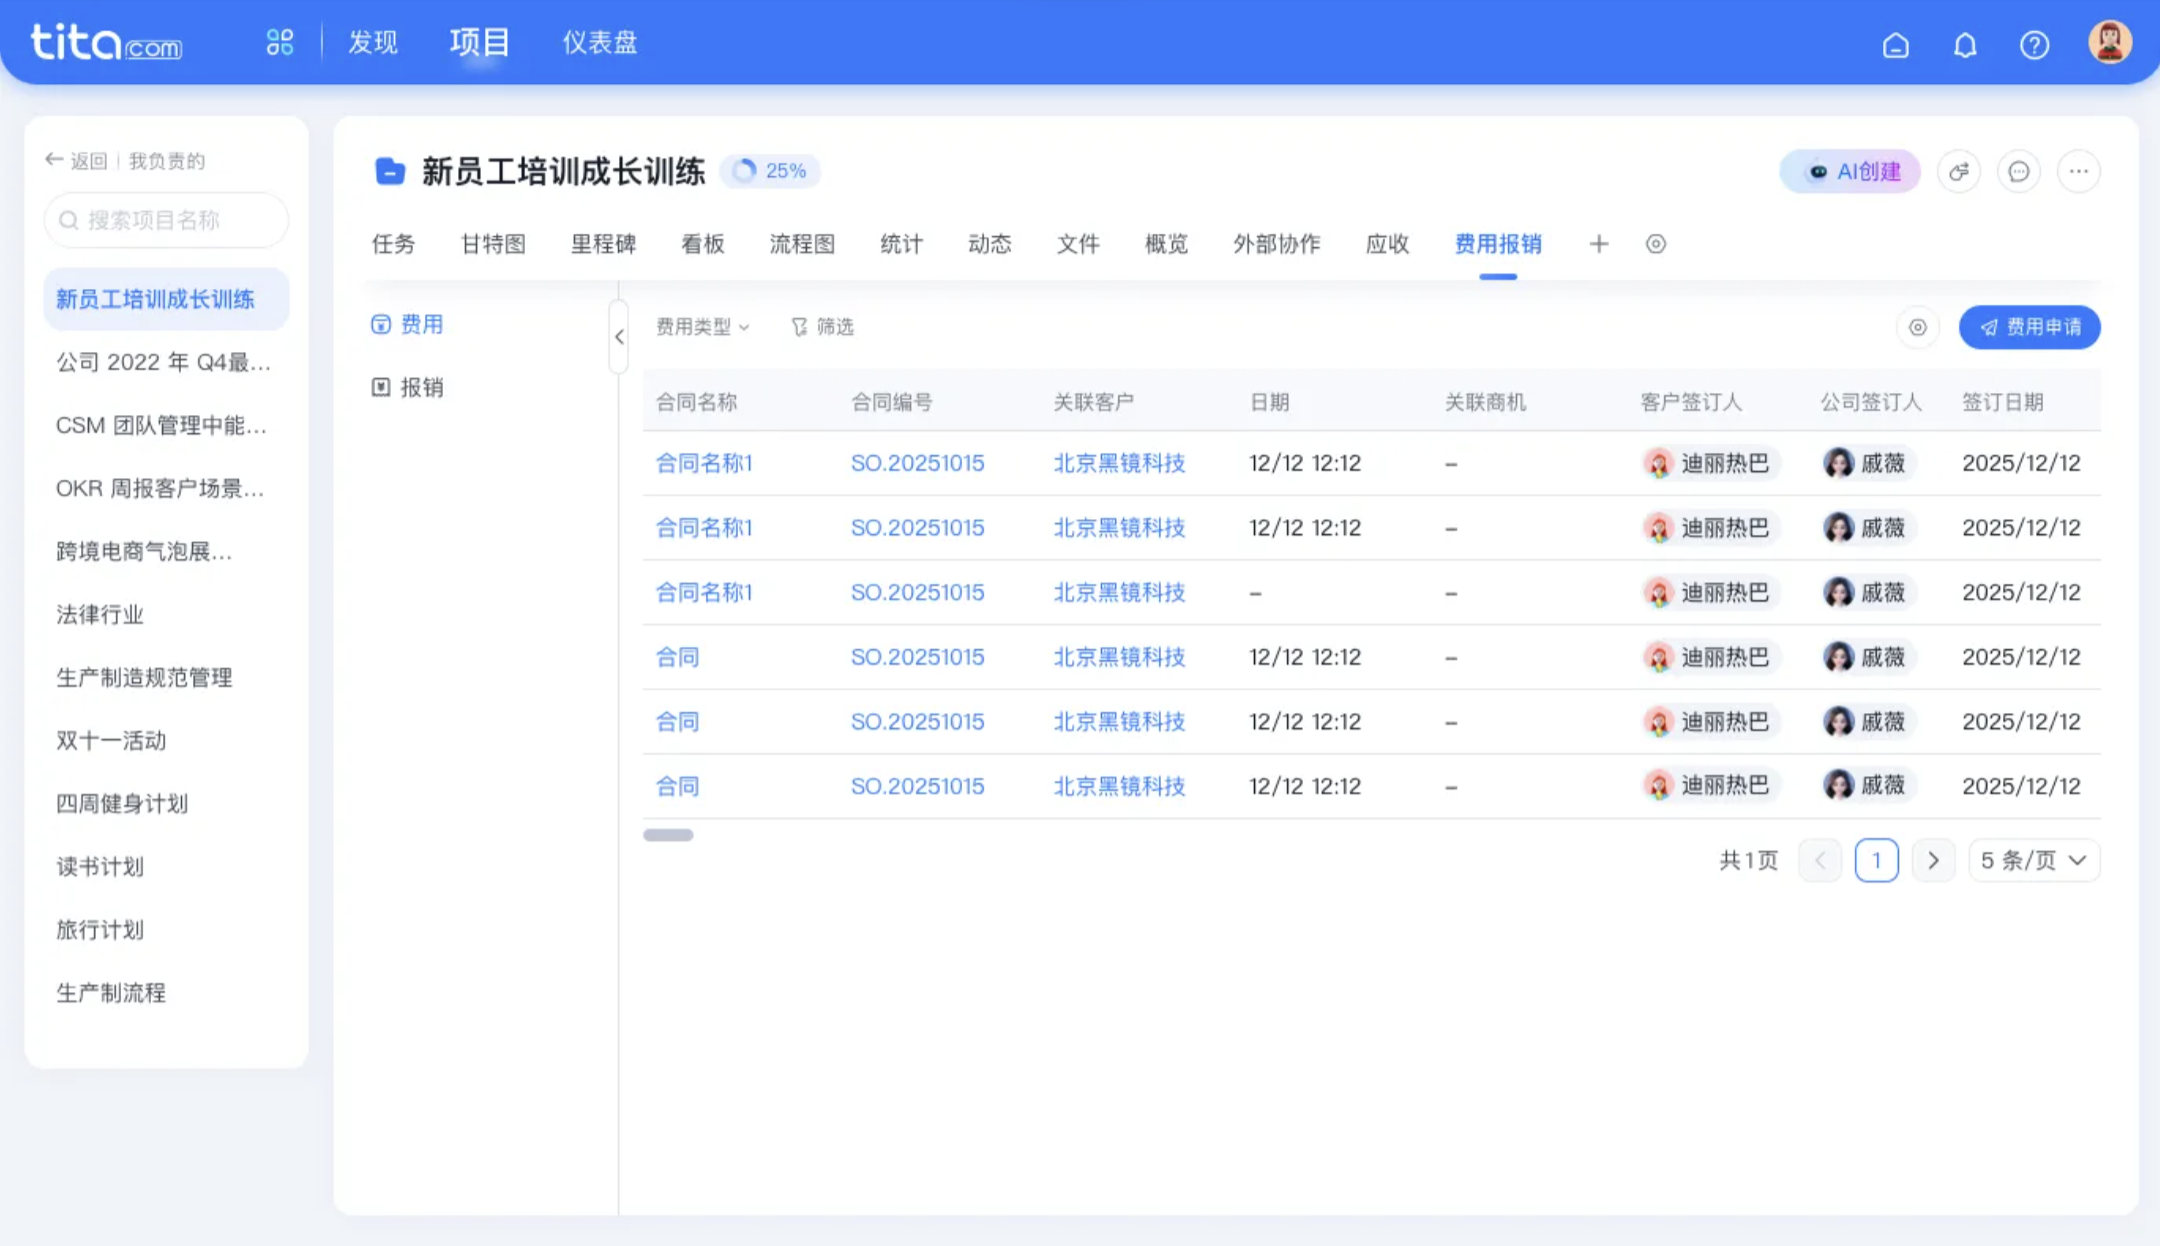Open 仪表盘 in top navigation

click(x=600, y=42)
